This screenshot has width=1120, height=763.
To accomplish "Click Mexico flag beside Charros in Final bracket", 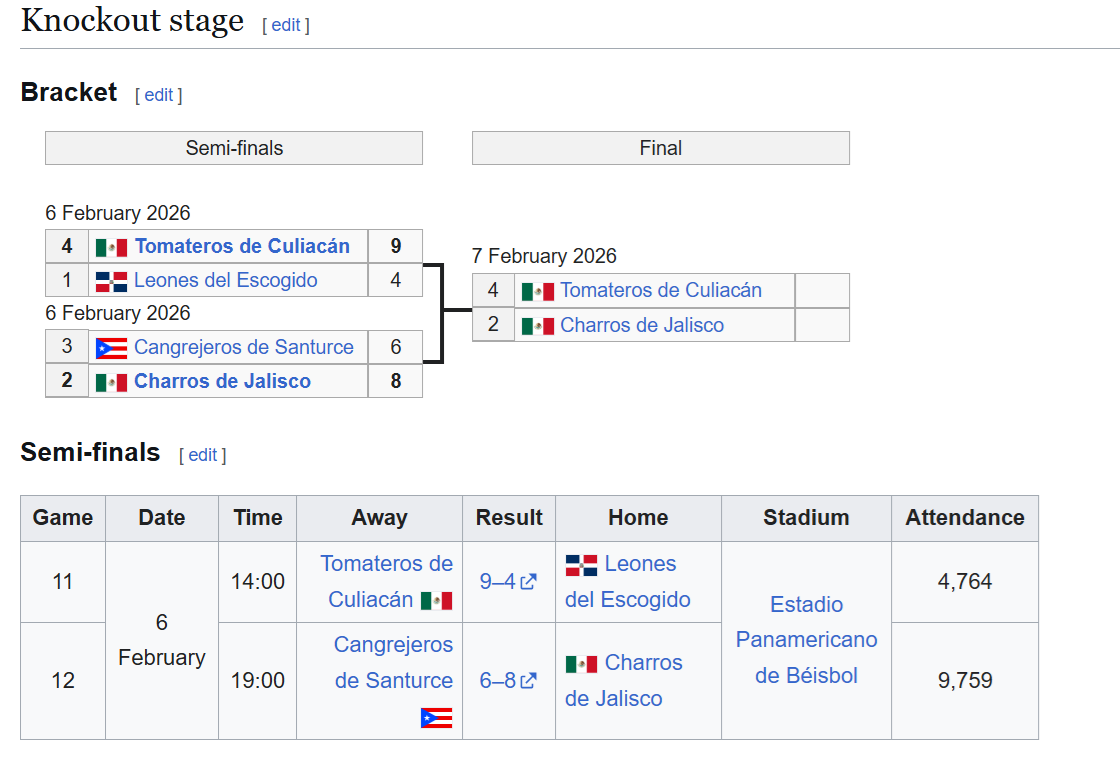I will 537,326.
